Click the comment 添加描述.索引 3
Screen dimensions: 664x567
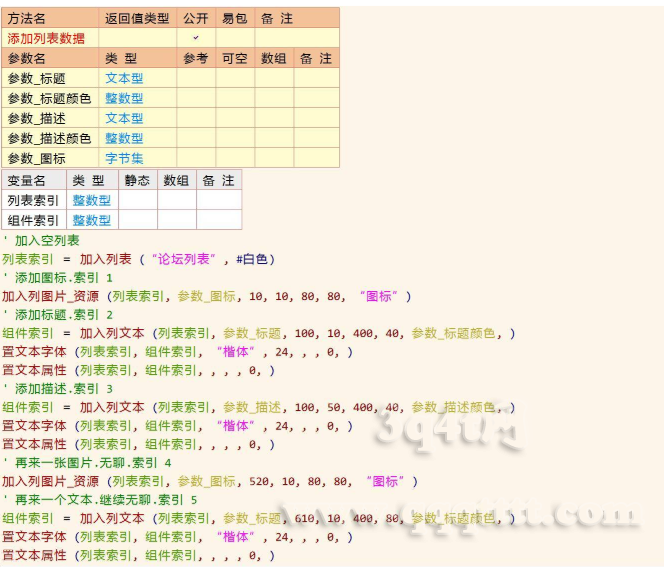(x=58, y=389)
